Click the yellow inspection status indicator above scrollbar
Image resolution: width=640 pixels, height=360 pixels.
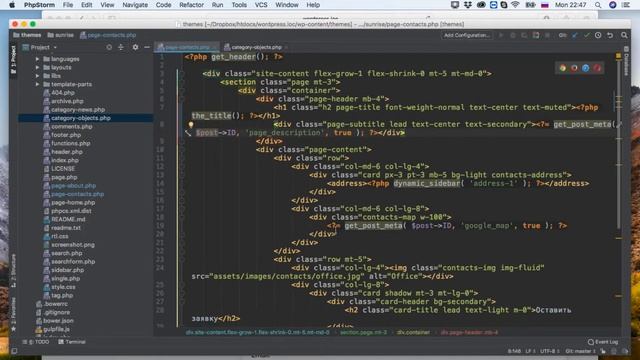click(x=618, y=56)
